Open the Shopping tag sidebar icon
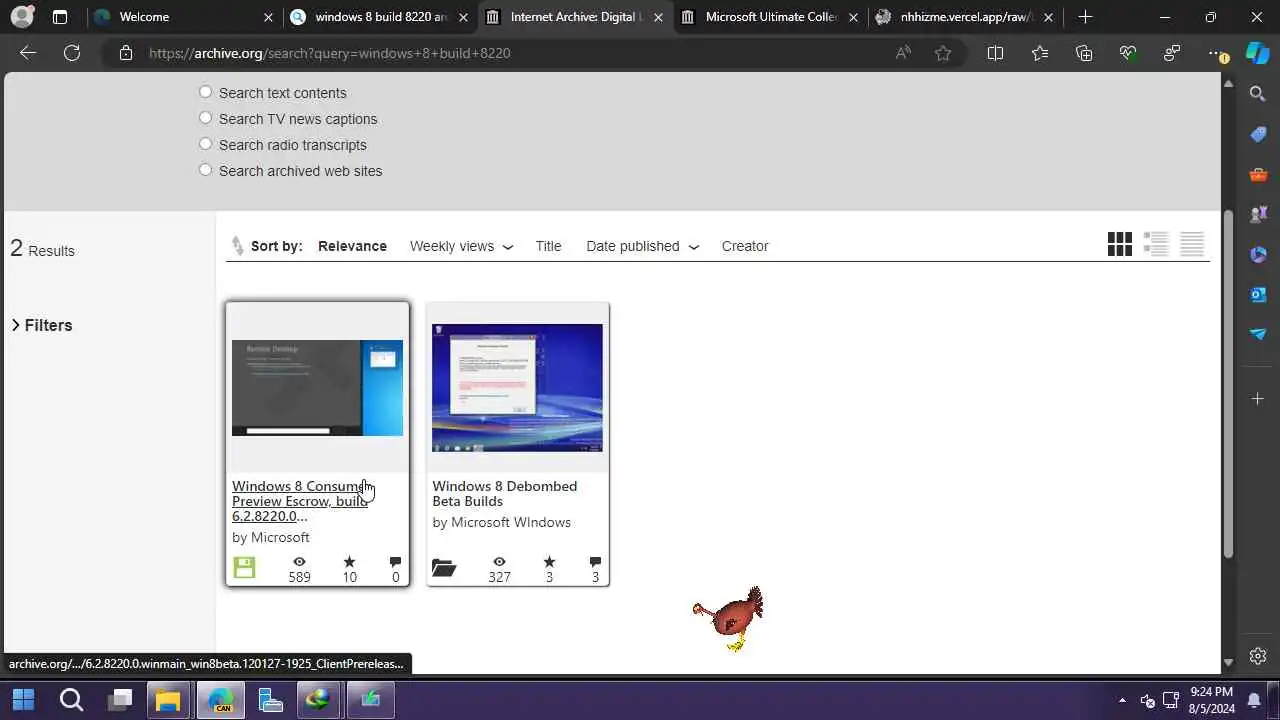The width and height of the screenshot is (1280, 720). [x=1258, y=135]
